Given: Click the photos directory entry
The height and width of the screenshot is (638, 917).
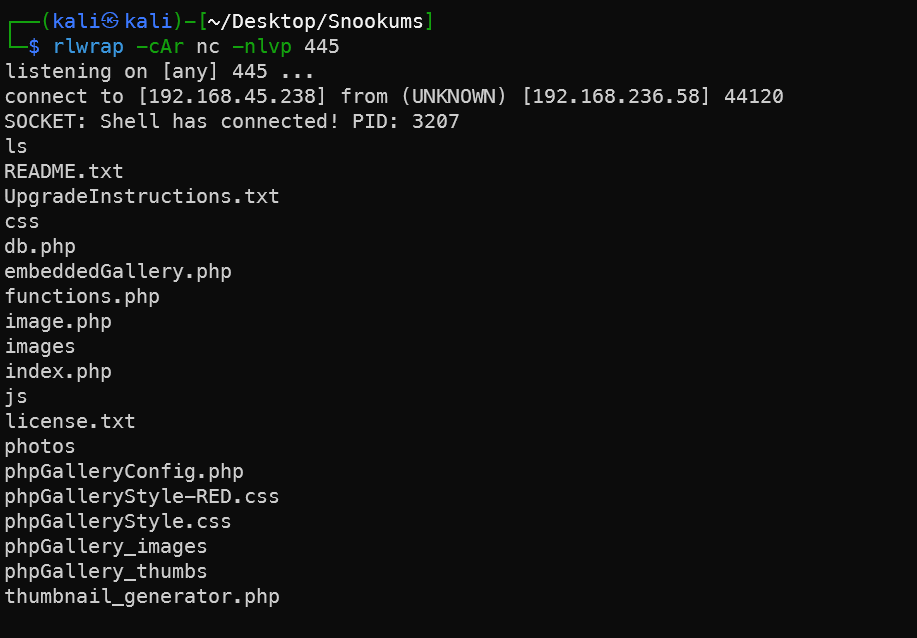Looking at the screenshot, I should pos(40,447).
